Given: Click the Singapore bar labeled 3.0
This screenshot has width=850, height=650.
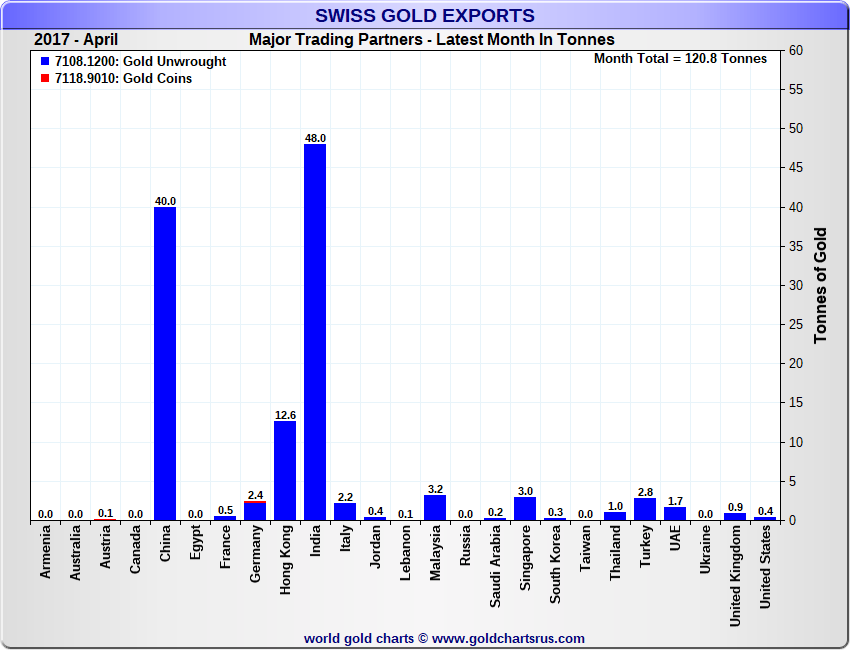Looking at the screenshot, I should coord(525,509).
